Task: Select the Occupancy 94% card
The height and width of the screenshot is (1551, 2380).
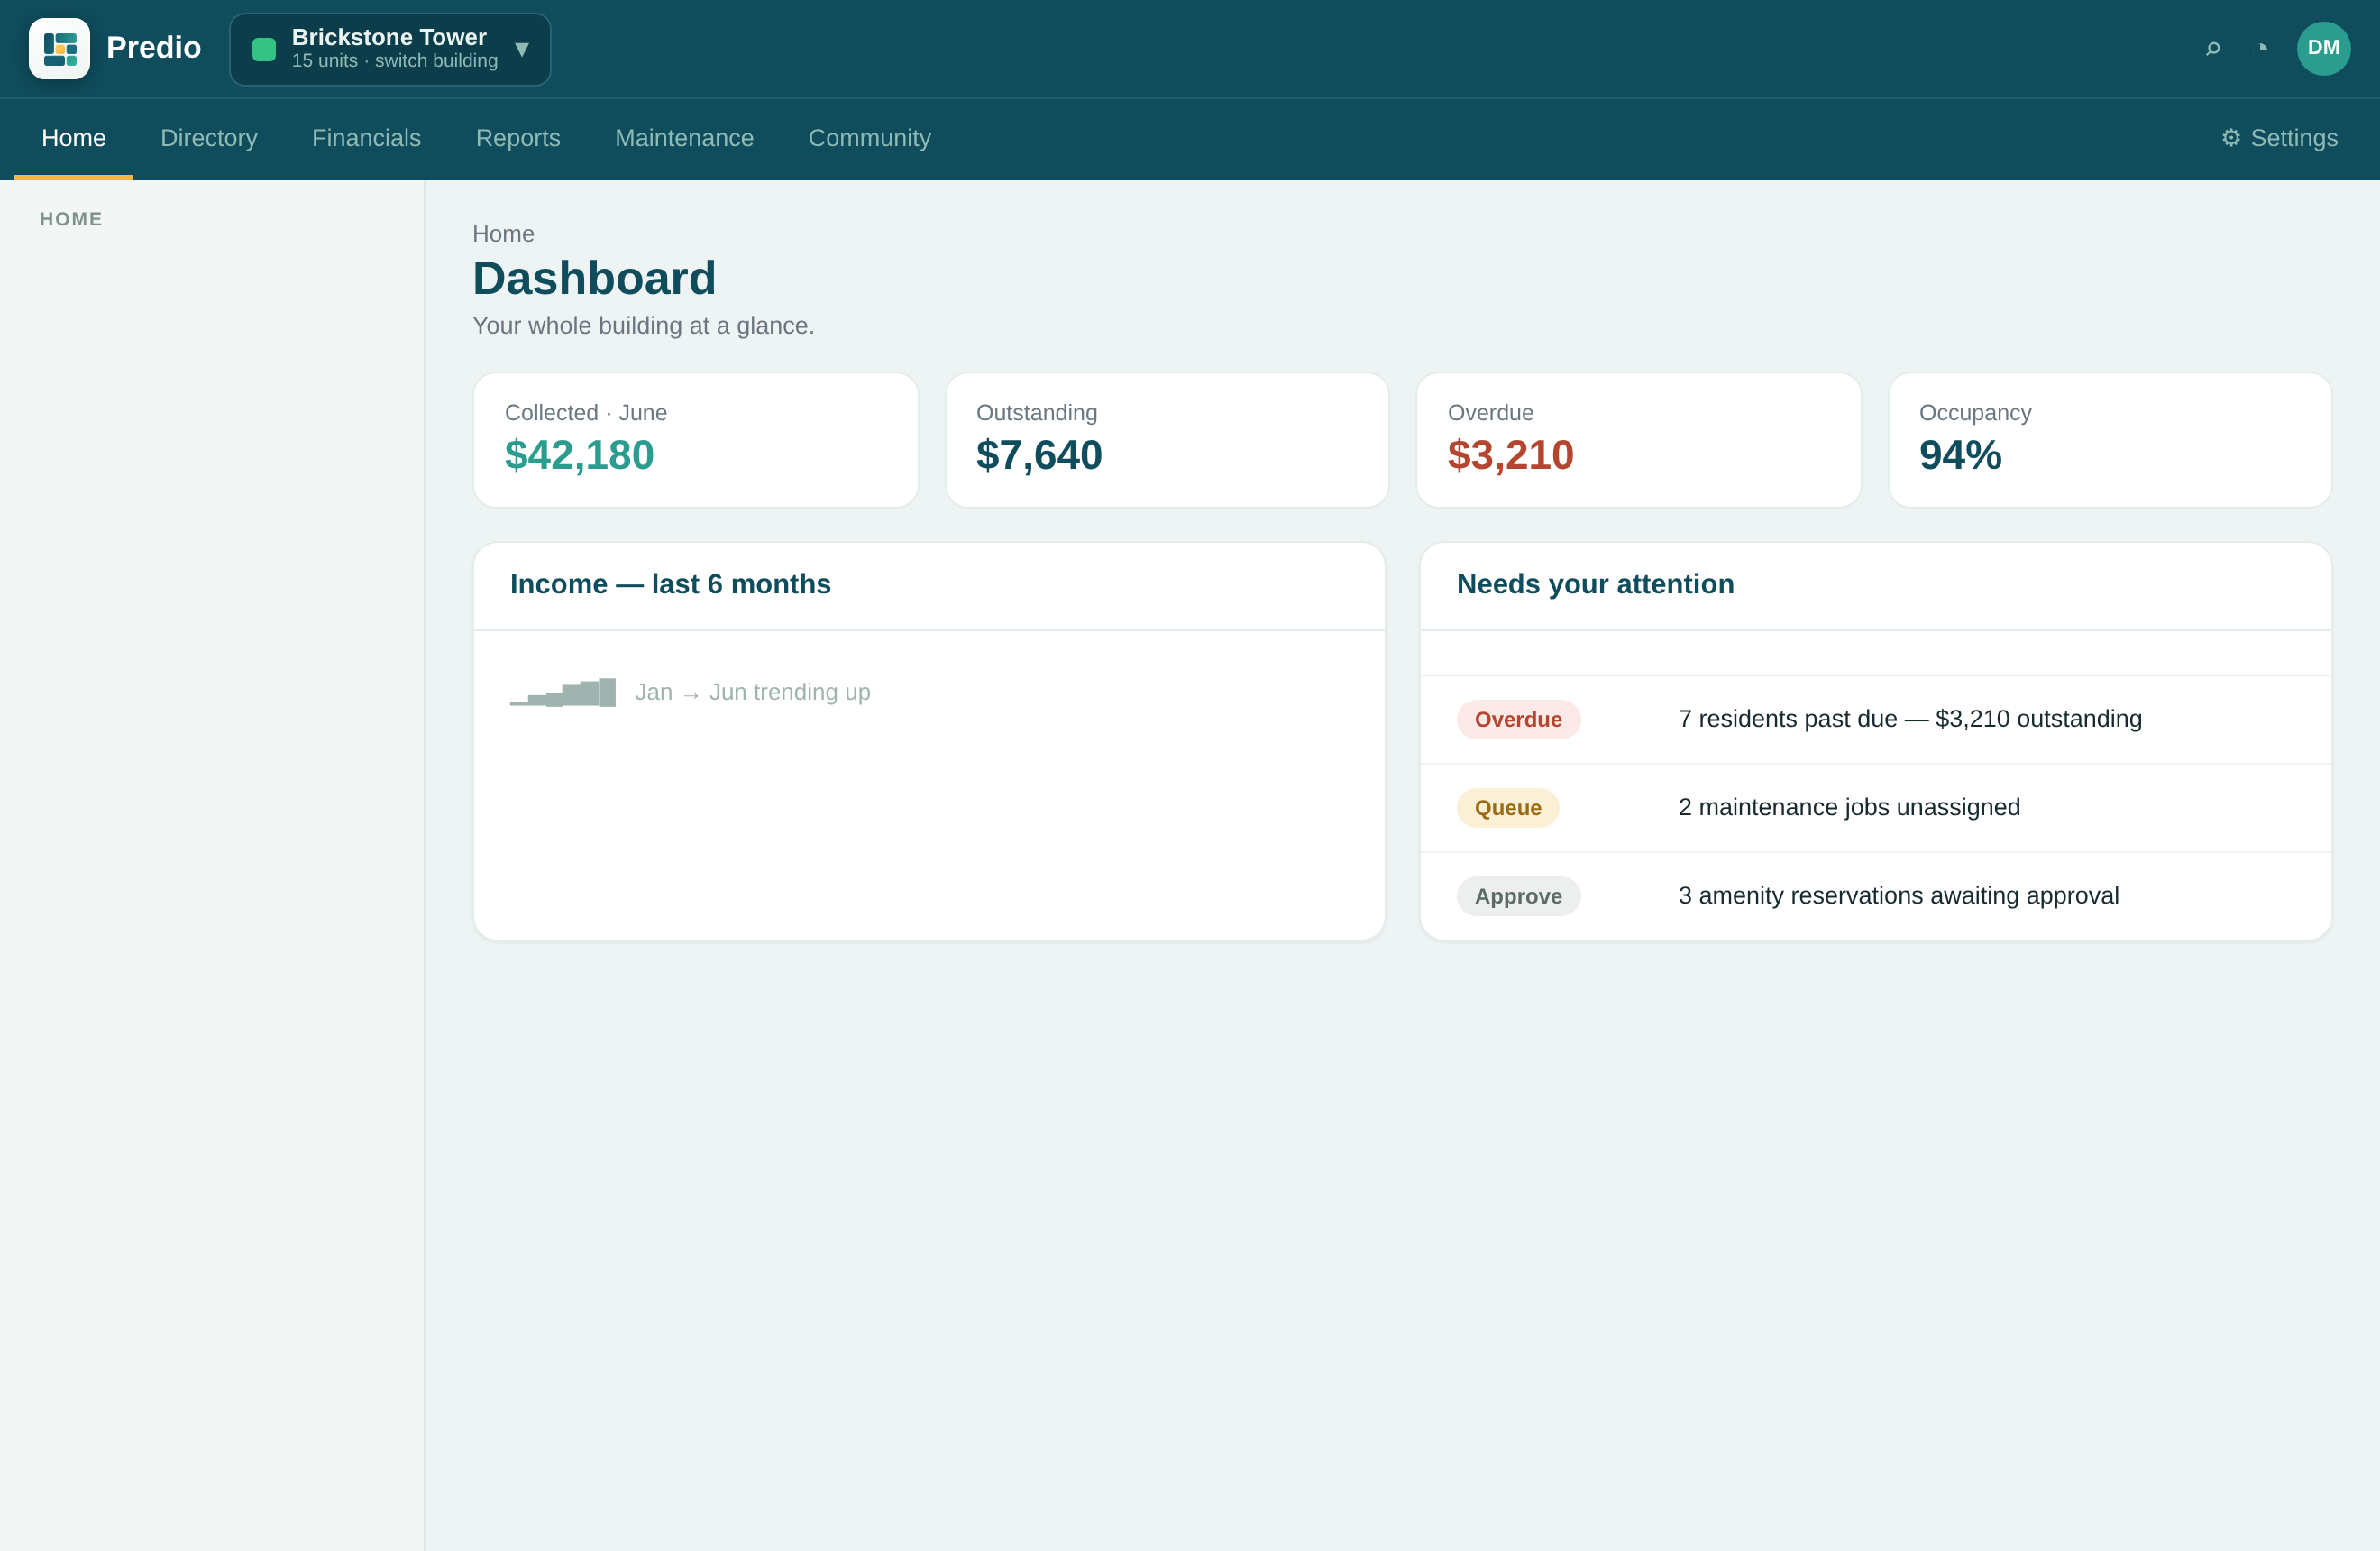Action: pos(2110,440)
